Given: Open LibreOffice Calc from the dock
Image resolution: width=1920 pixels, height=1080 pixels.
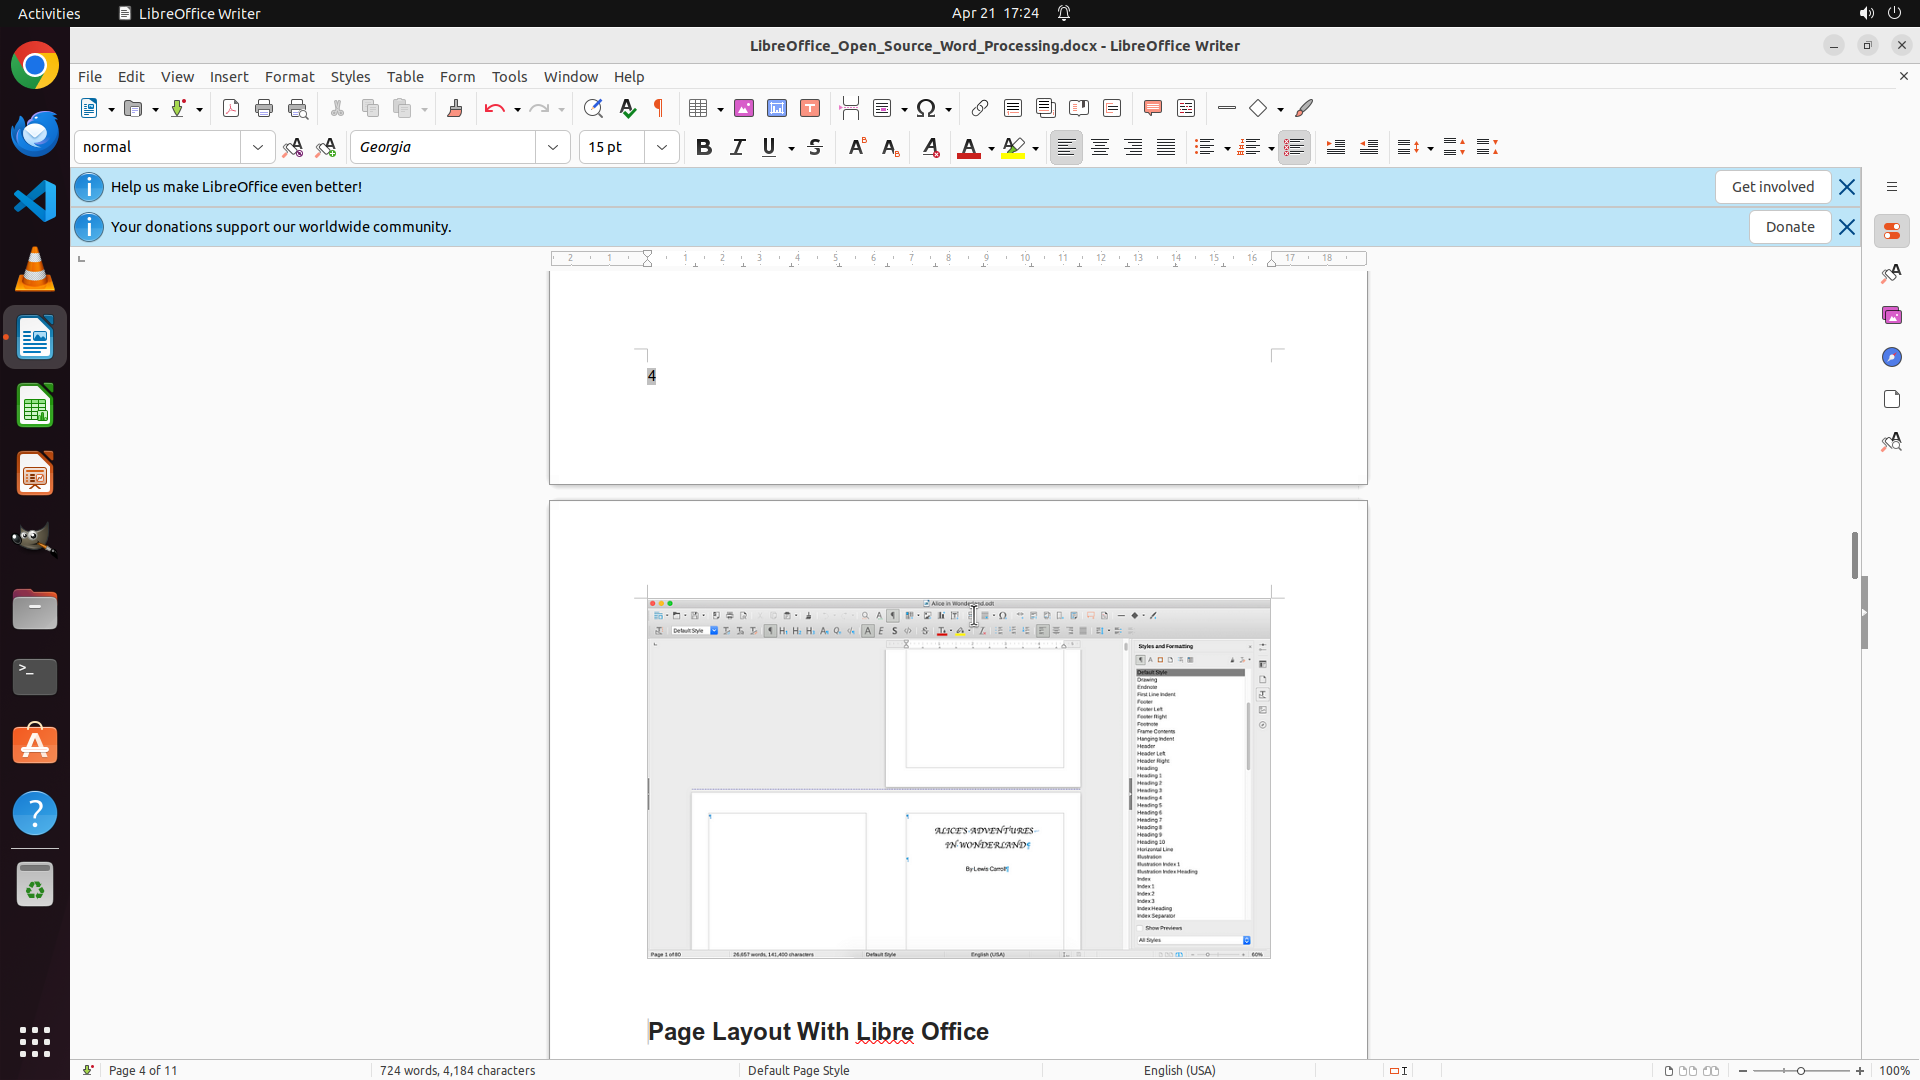Looking at the screenshot, I should pos(35,406).
